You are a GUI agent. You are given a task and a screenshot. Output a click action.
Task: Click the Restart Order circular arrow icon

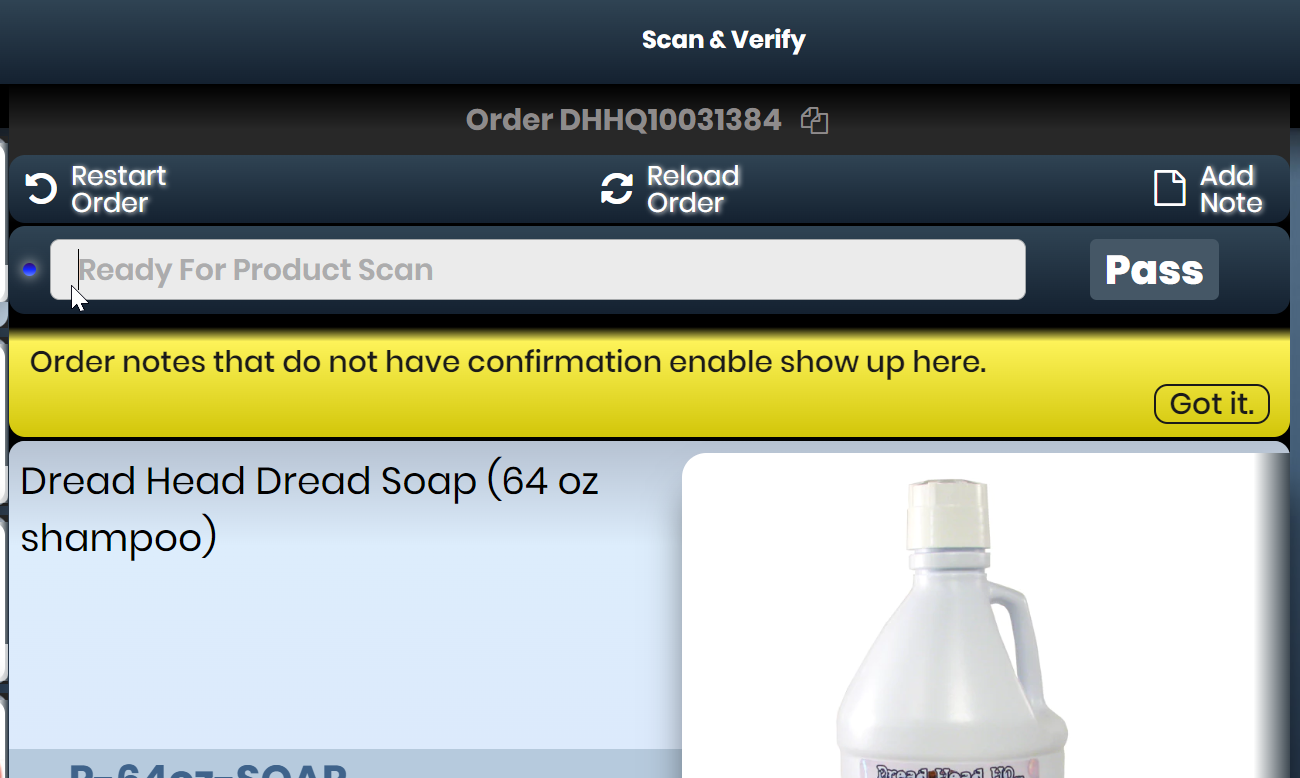(x=41, y=189)
